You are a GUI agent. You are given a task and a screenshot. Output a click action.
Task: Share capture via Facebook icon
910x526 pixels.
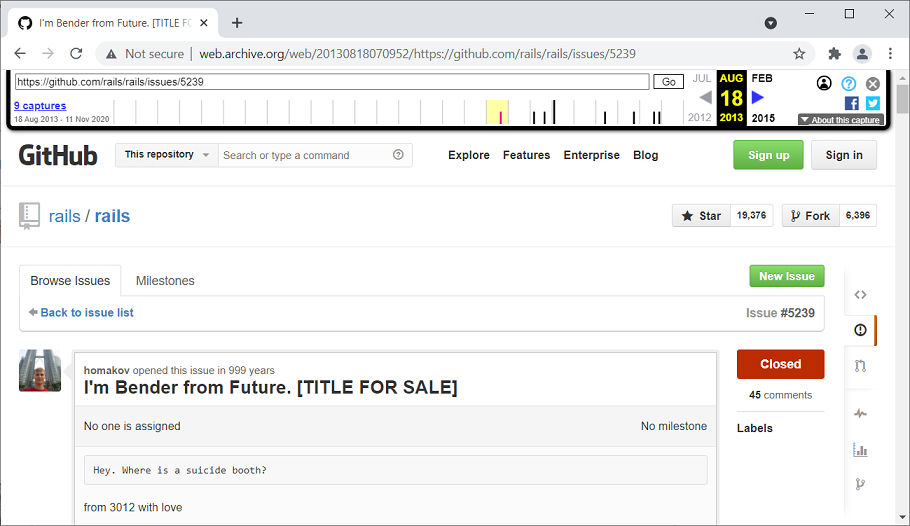(x=852, y=103)
